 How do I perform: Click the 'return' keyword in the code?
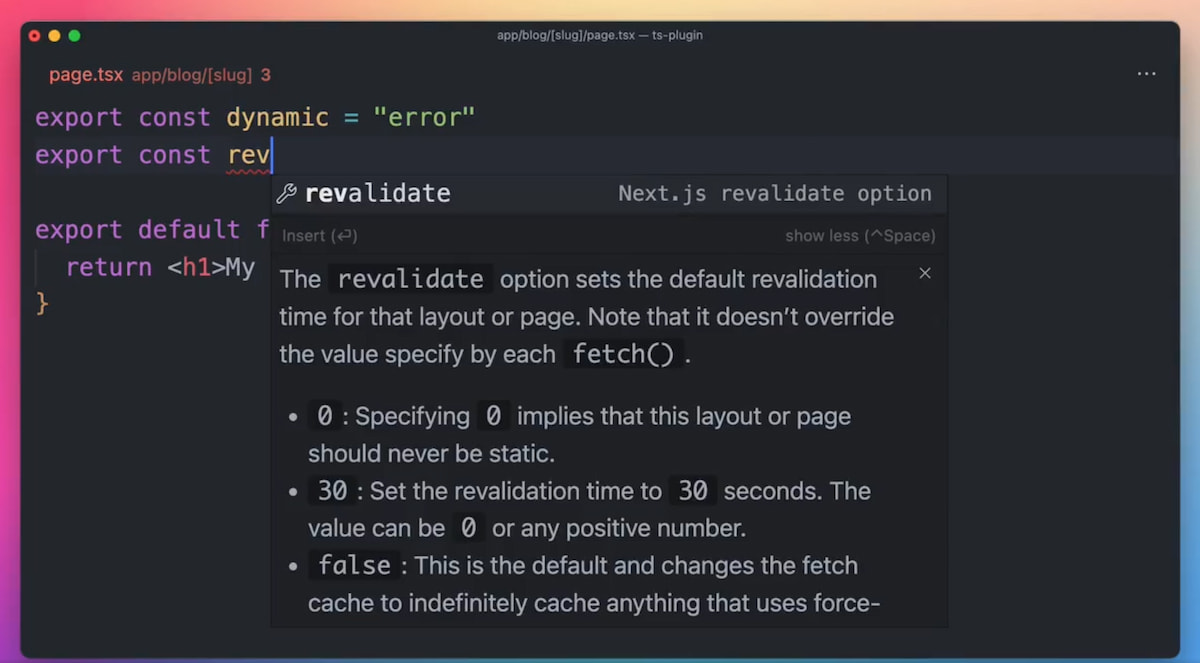(x=109, y=268)
